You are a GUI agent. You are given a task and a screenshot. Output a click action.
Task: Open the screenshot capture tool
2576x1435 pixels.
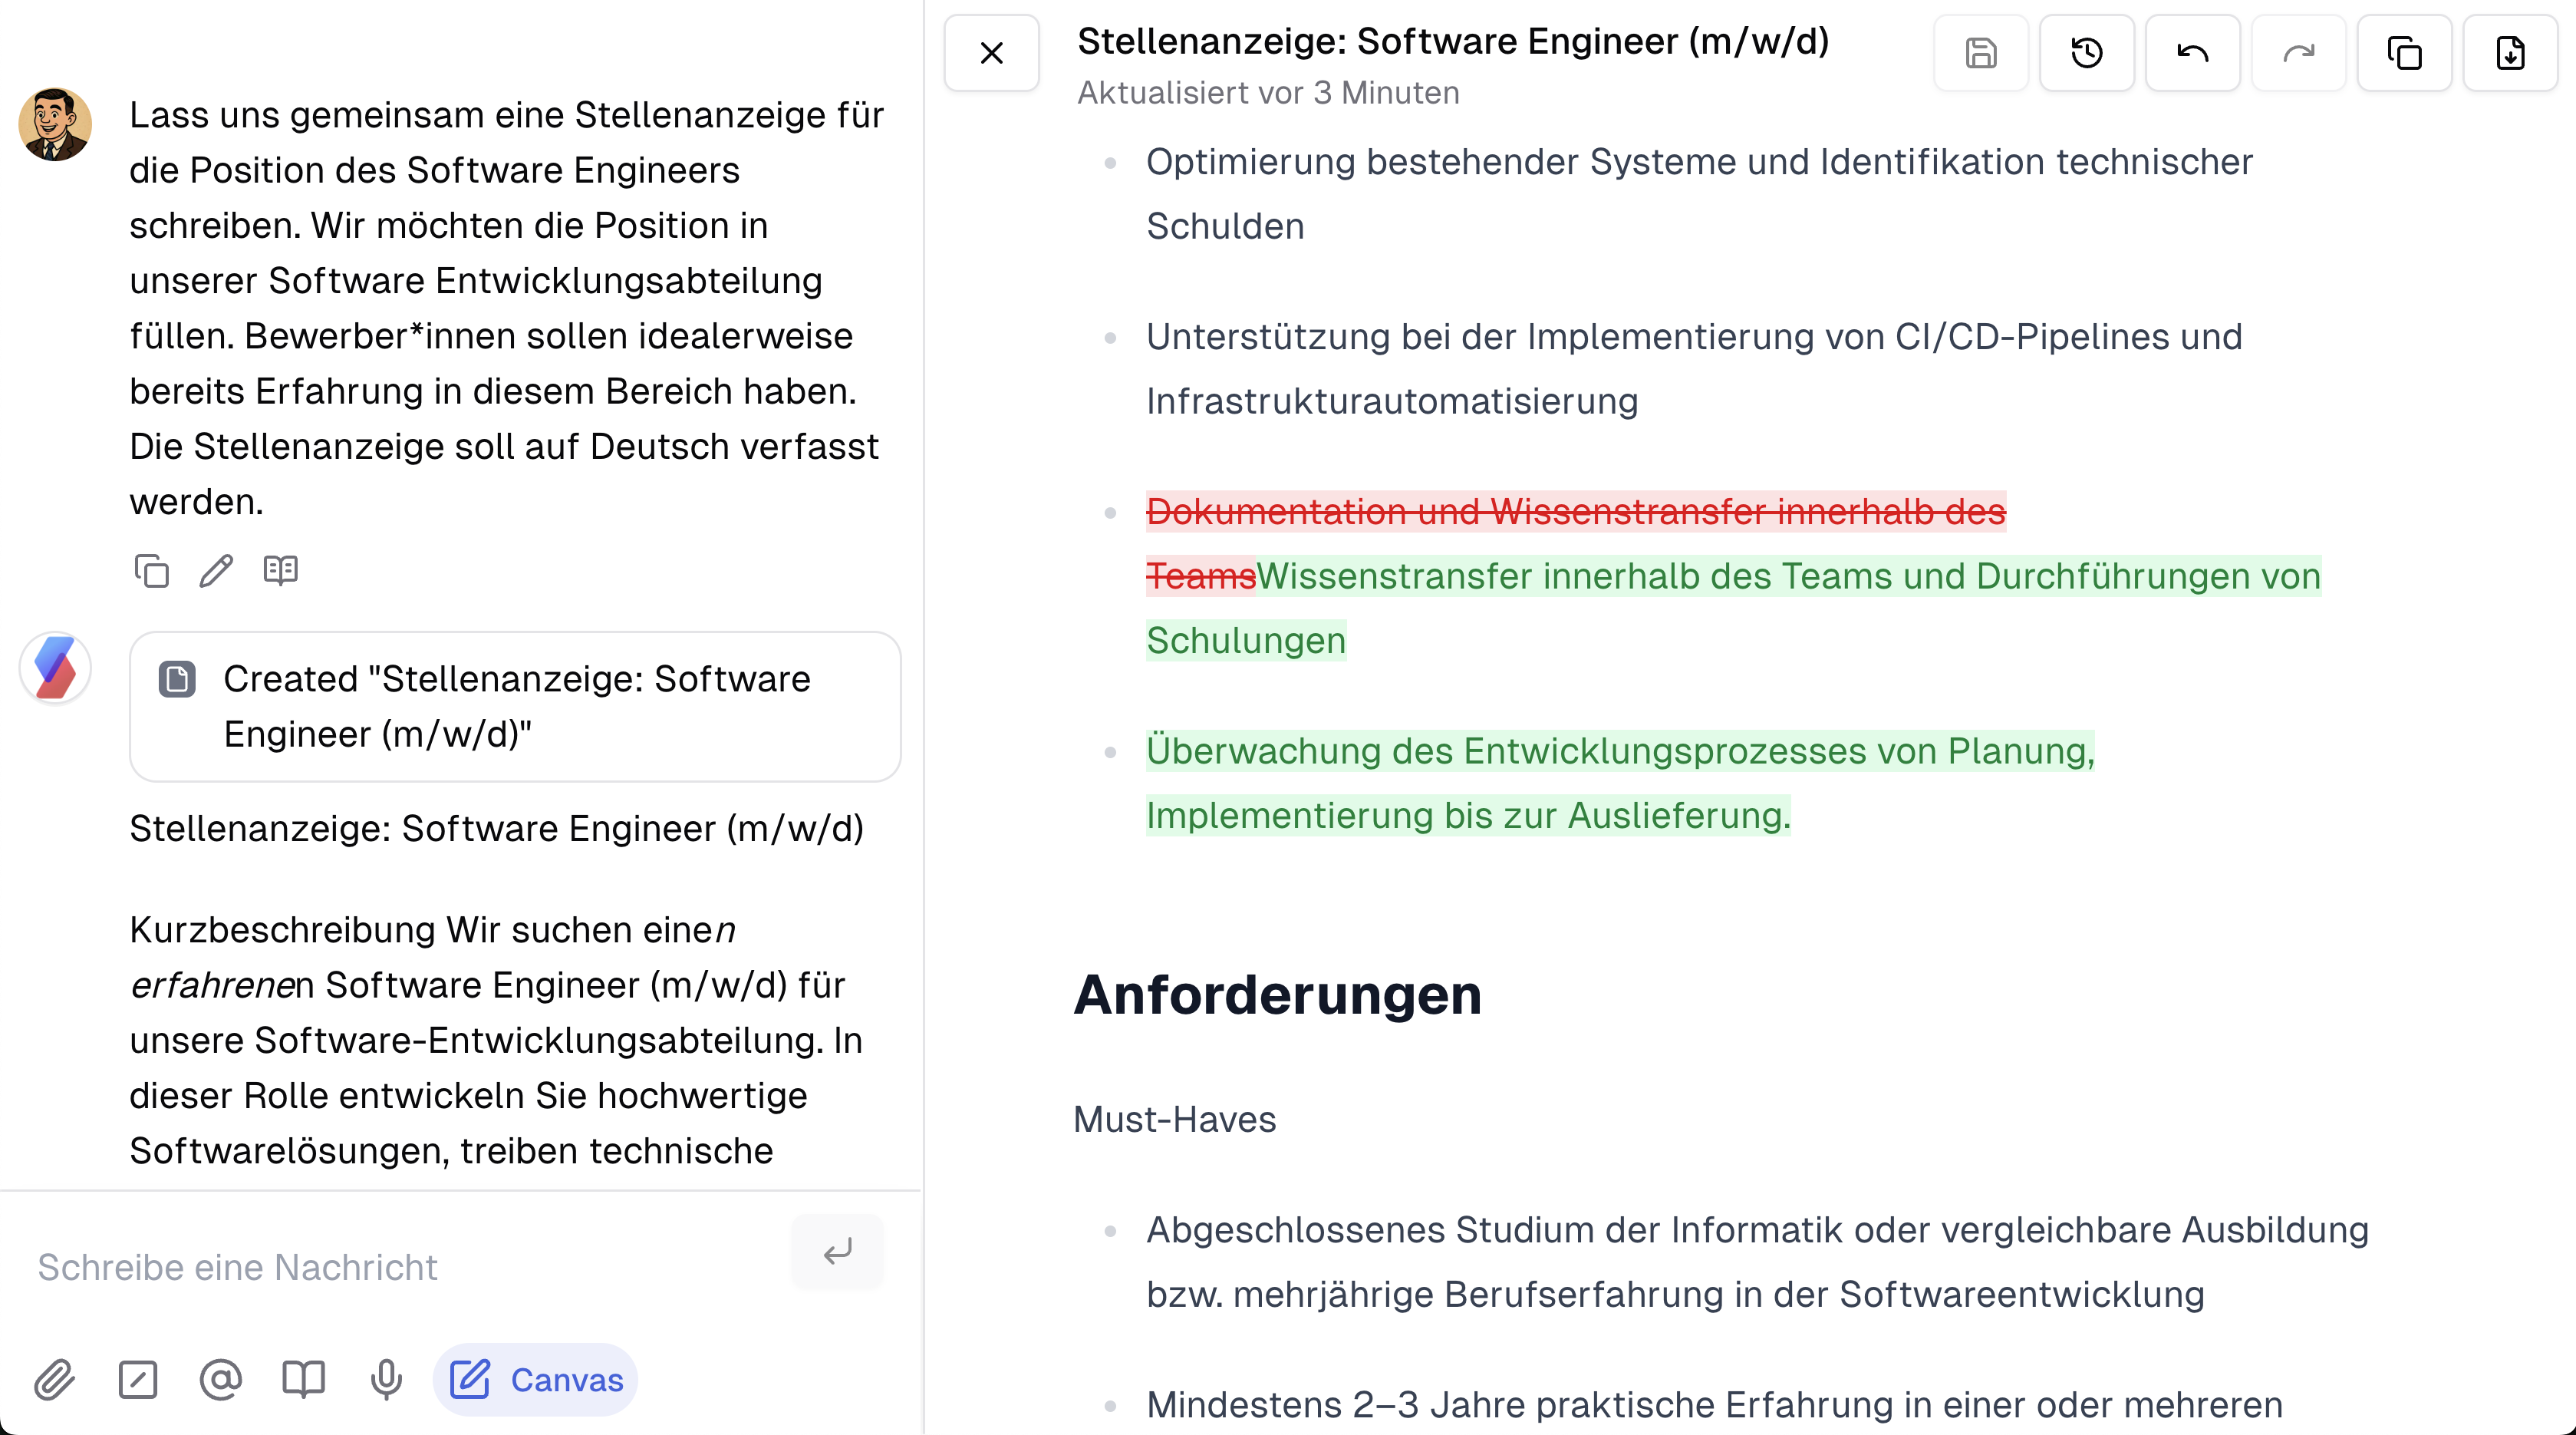pos(138,1380)
